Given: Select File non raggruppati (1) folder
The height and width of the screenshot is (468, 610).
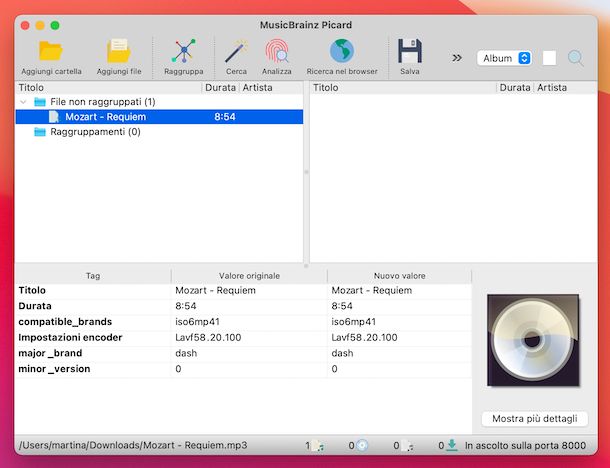Looking at the screenshot, I should point(103,102).
